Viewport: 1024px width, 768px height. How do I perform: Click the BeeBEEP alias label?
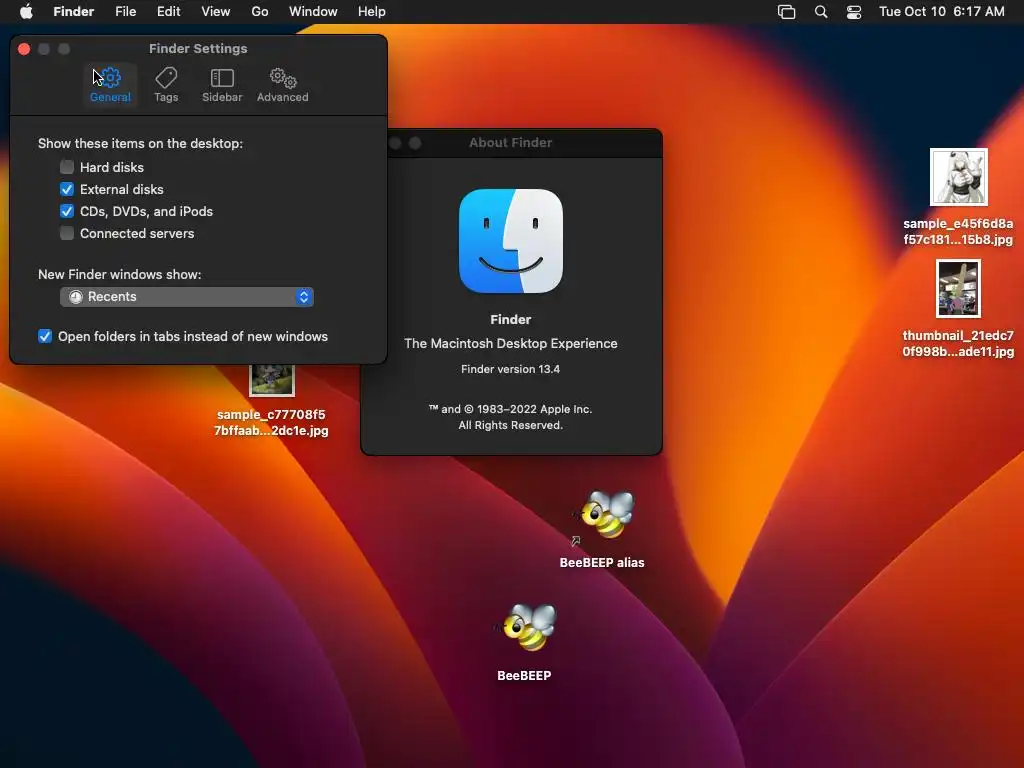click(x=602, y=562)
